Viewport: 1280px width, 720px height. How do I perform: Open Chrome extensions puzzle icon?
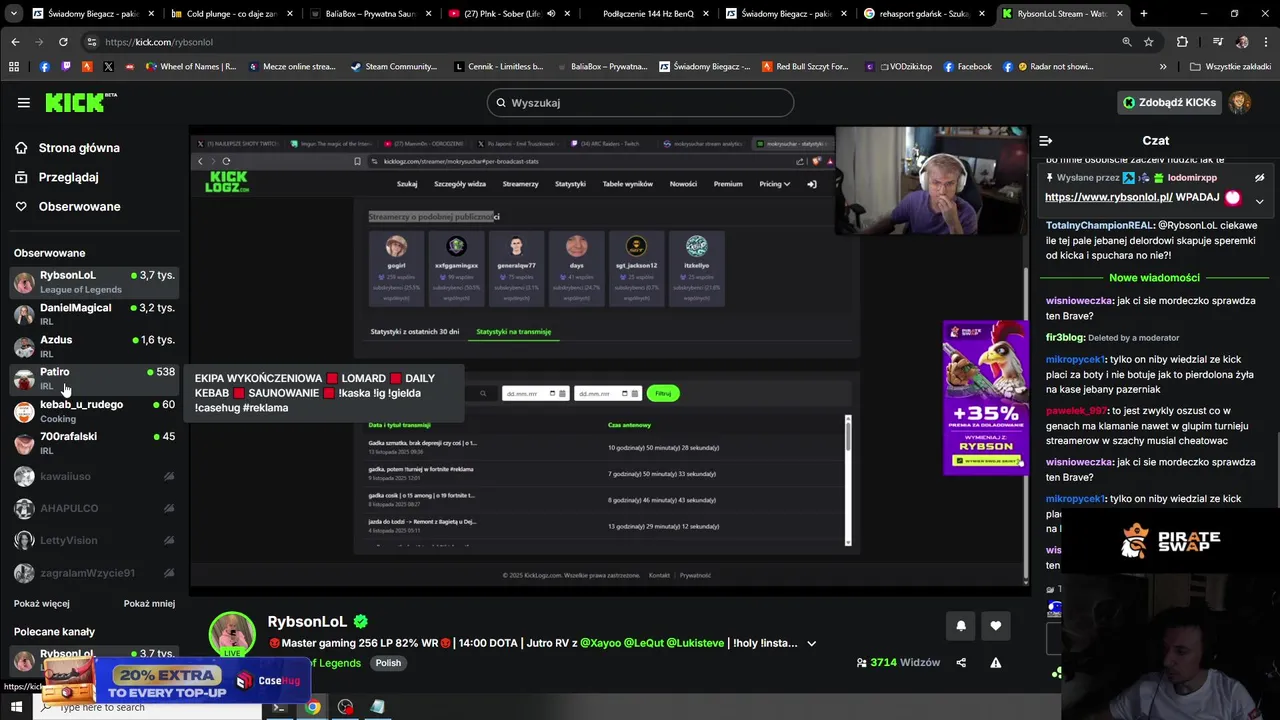point(1183,42)
